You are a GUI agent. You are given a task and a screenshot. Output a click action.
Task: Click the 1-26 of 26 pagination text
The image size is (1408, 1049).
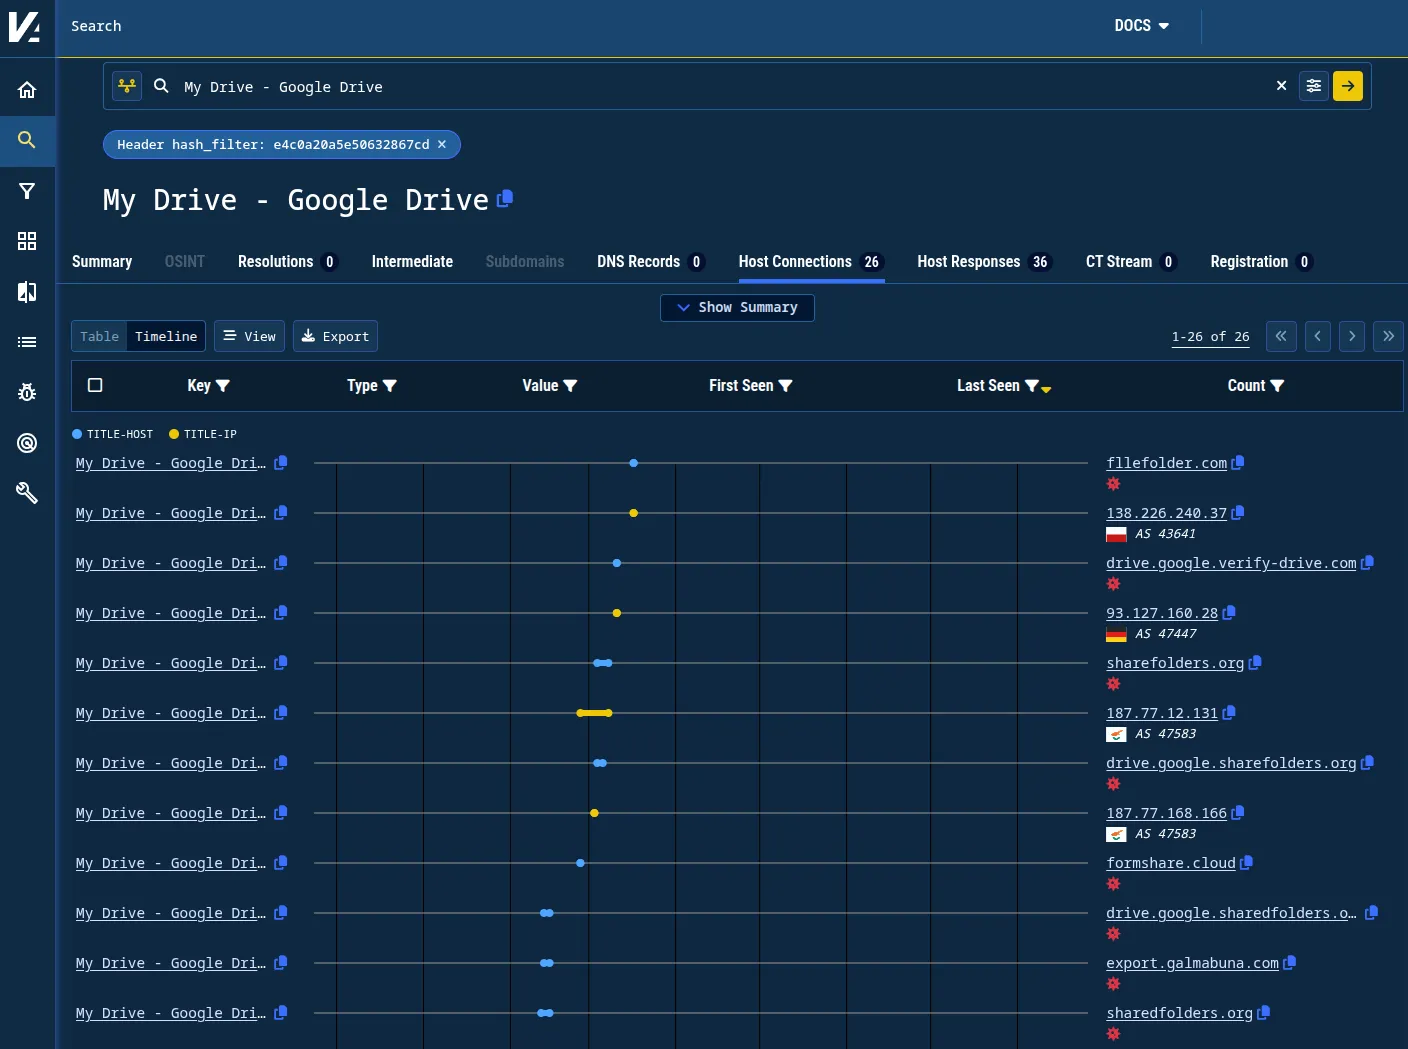[x=1210, y=336]
